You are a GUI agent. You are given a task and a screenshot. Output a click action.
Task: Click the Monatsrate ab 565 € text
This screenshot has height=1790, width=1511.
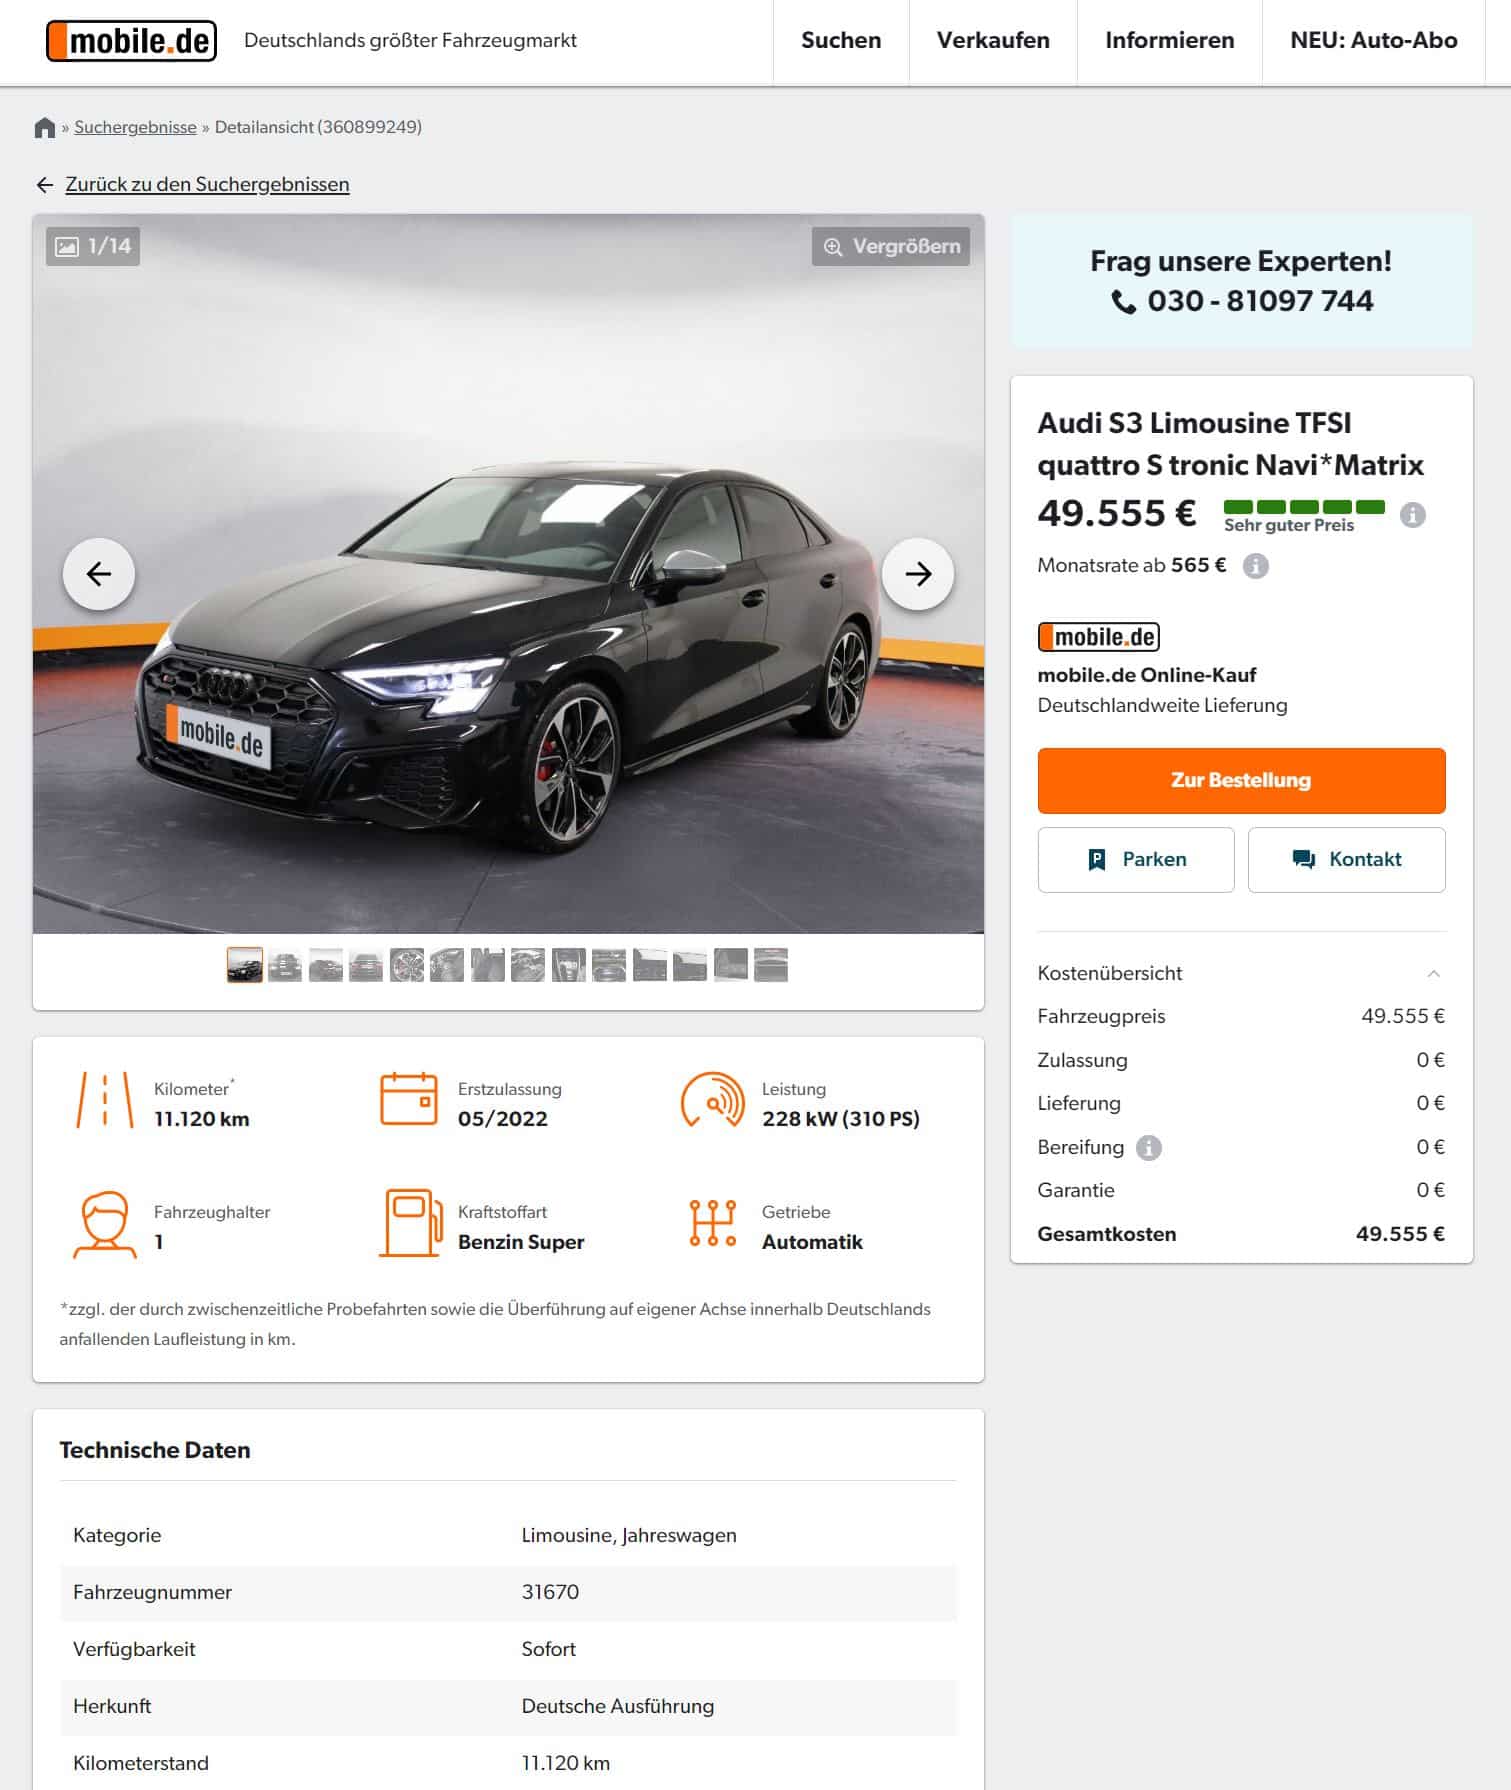click(1131, 565)
